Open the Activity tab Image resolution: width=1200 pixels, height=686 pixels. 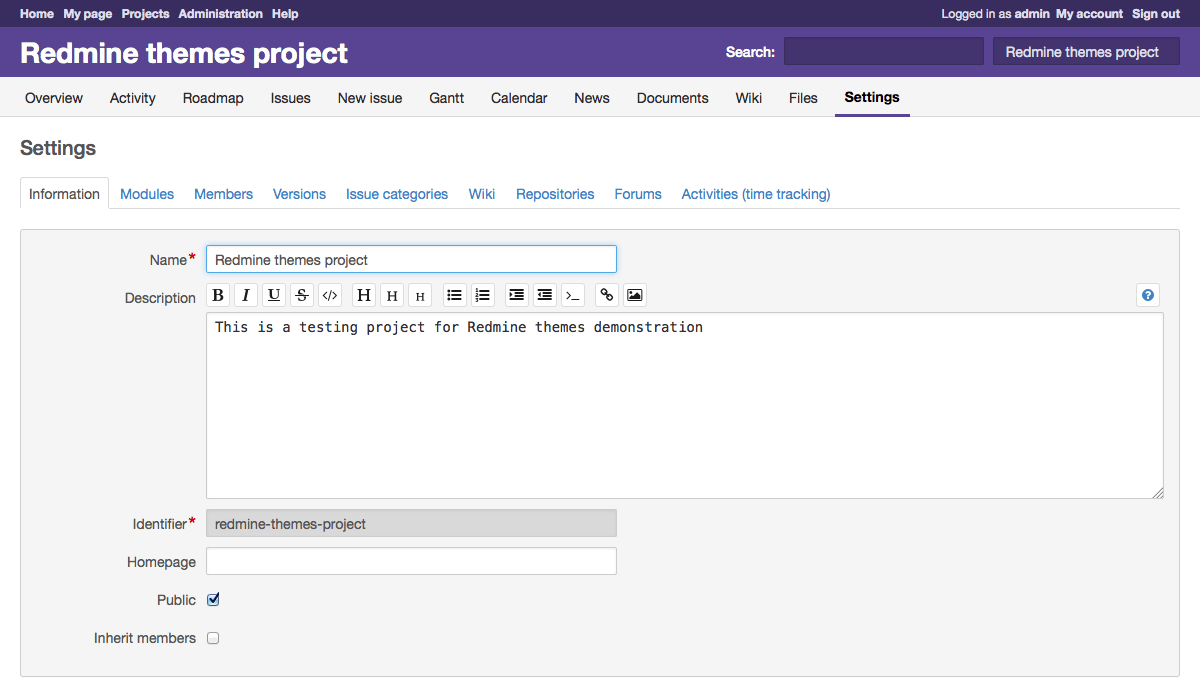click(133, 98)
